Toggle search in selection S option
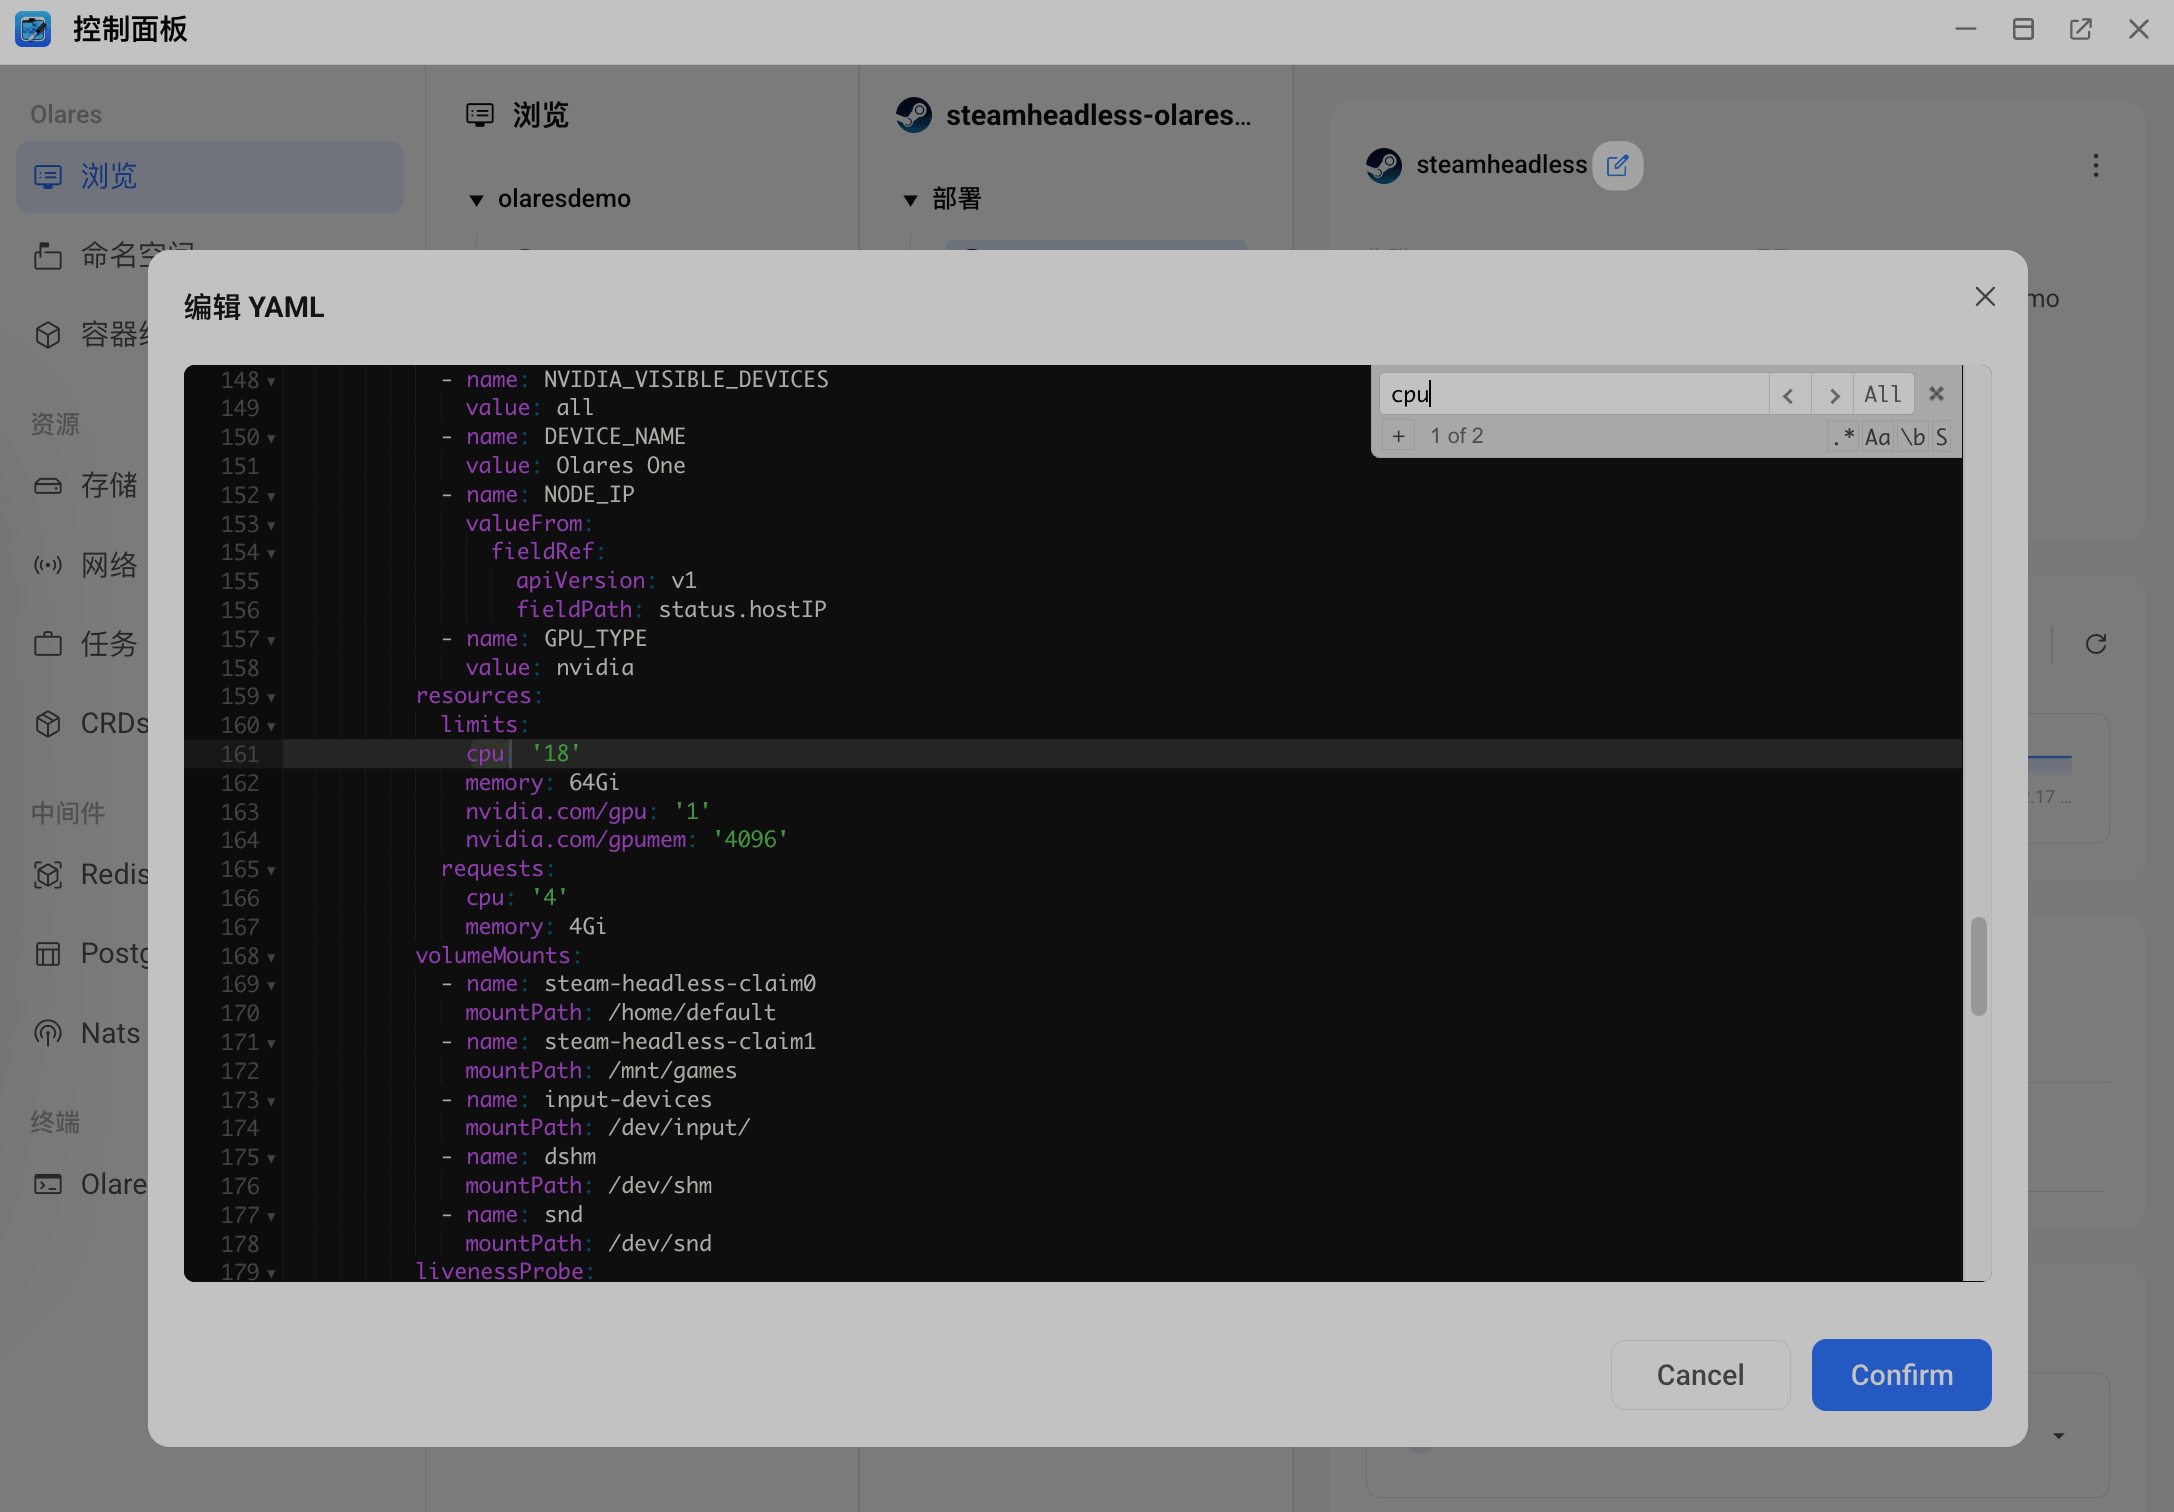Screen dimensions: 2174x1512 pos(1941,437)
